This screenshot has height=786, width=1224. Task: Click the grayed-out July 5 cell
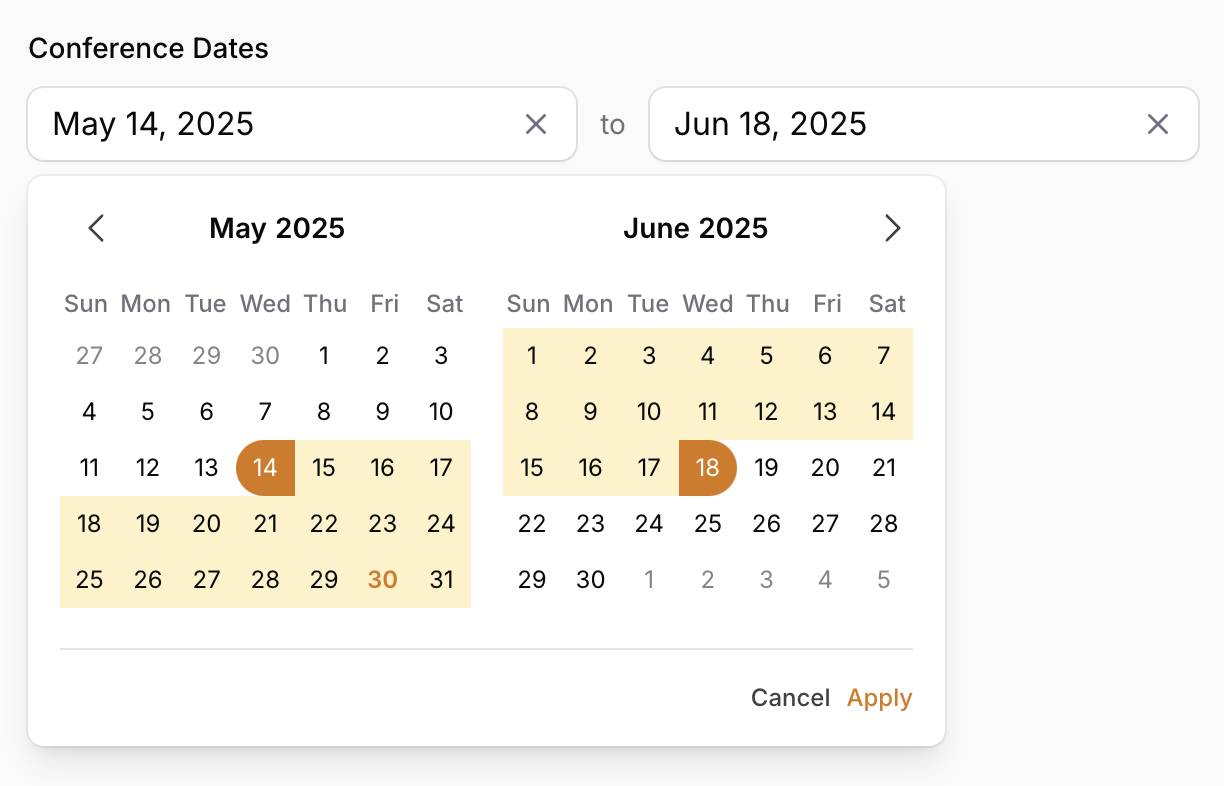pyautogui.click(x=884, y=579)
